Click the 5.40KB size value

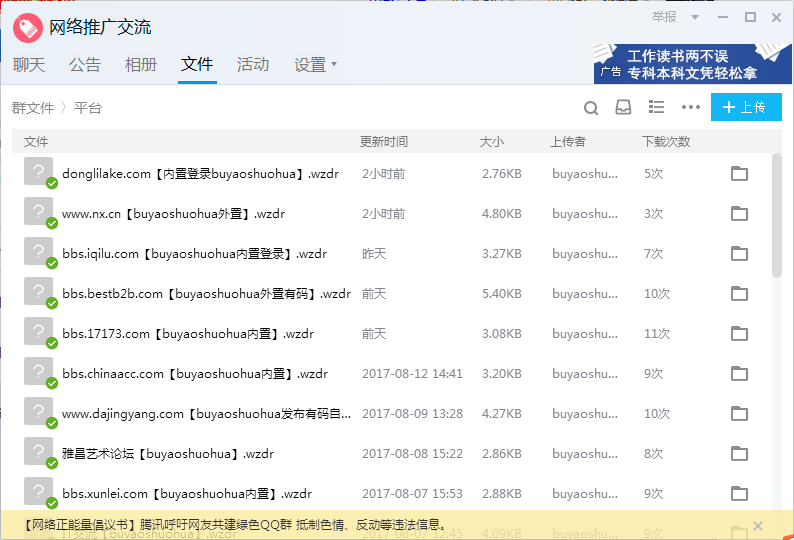click(502, 294)
